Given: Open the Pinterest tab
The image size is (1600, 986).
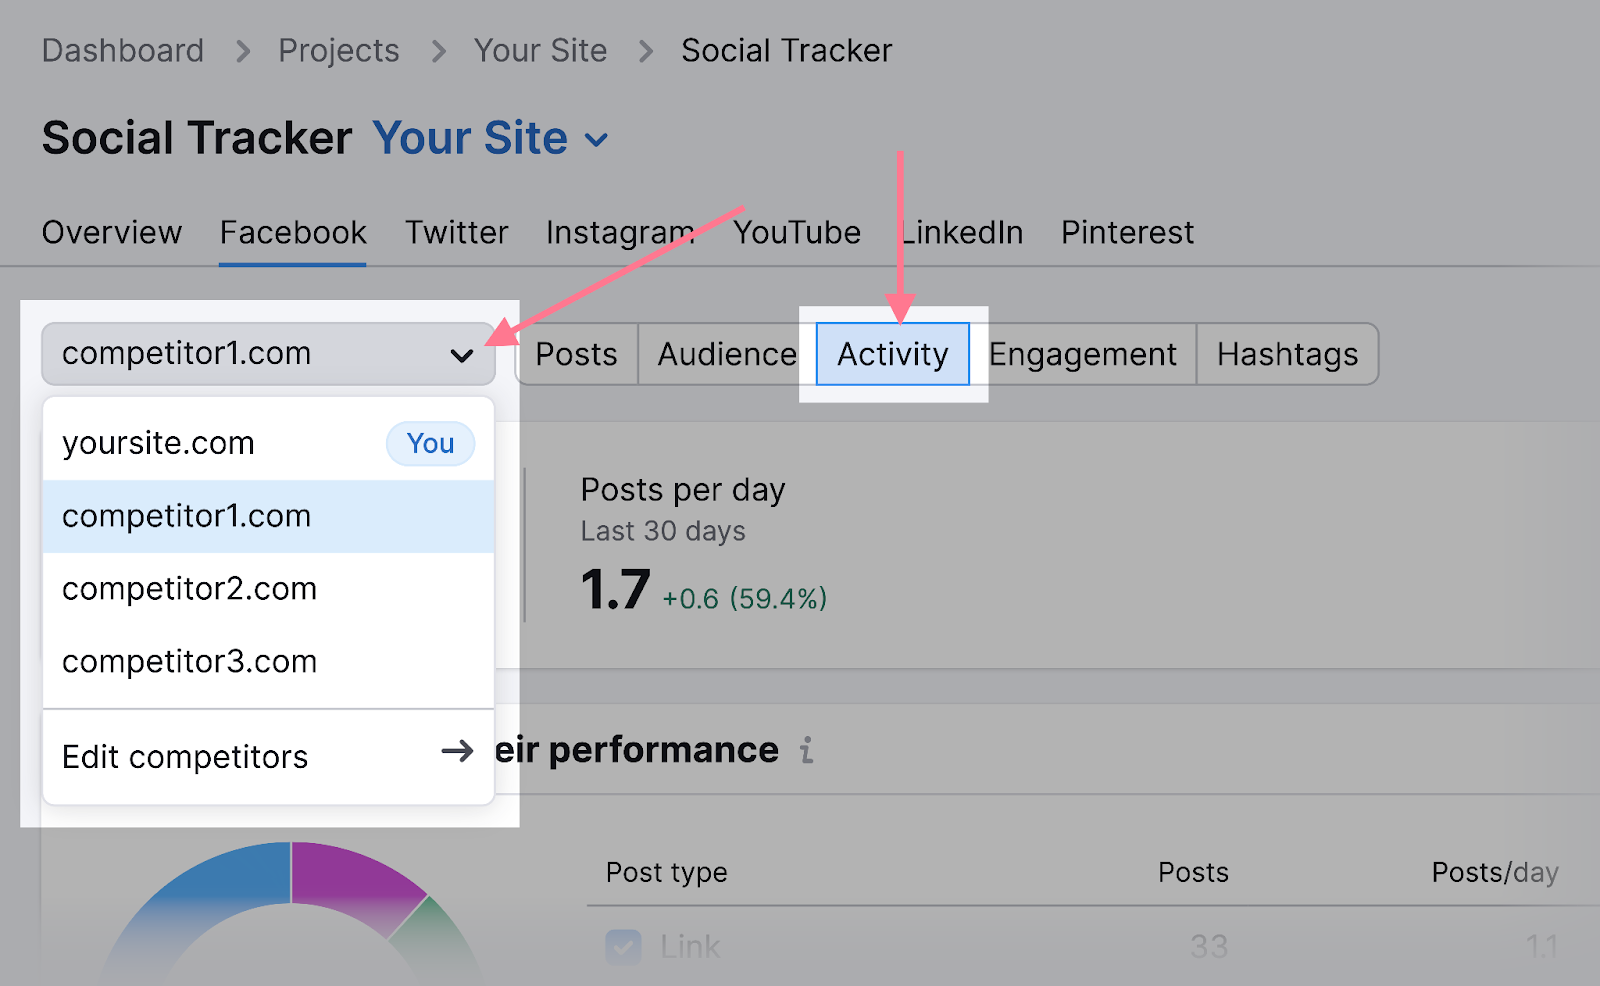Looking at the screenshot, I should pyautogui.click(x=1127, y=233).
